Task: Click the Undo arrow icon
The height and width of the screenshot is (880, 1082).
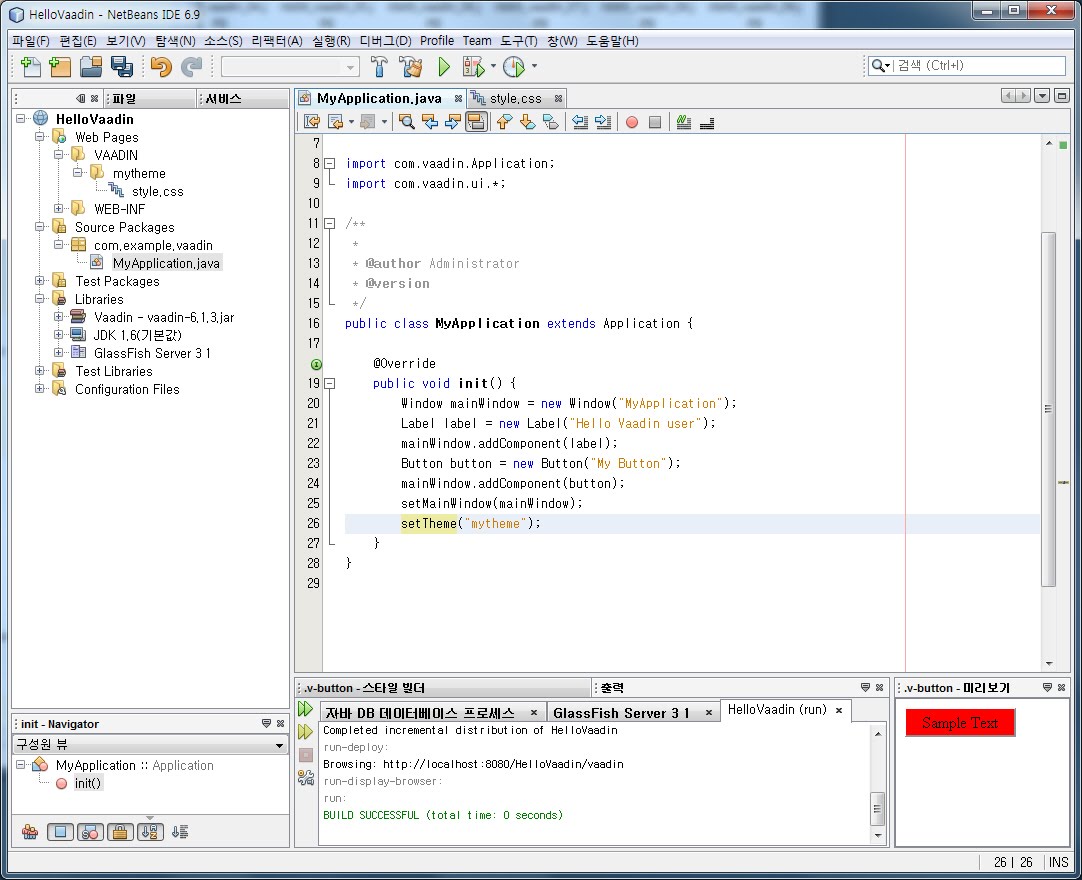Action: 161,66
